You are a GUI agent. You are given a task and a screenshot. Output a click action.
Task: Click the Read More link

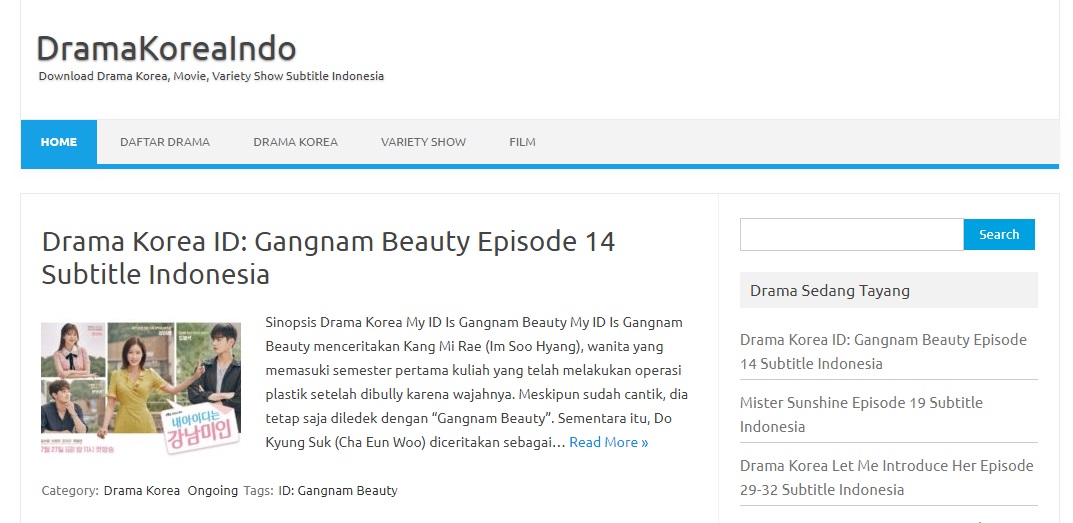point(608,442)
